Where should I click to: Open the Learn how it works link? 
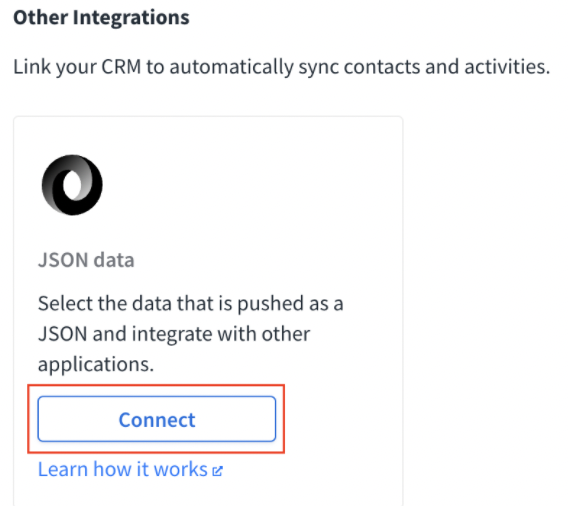click(130, 469)
